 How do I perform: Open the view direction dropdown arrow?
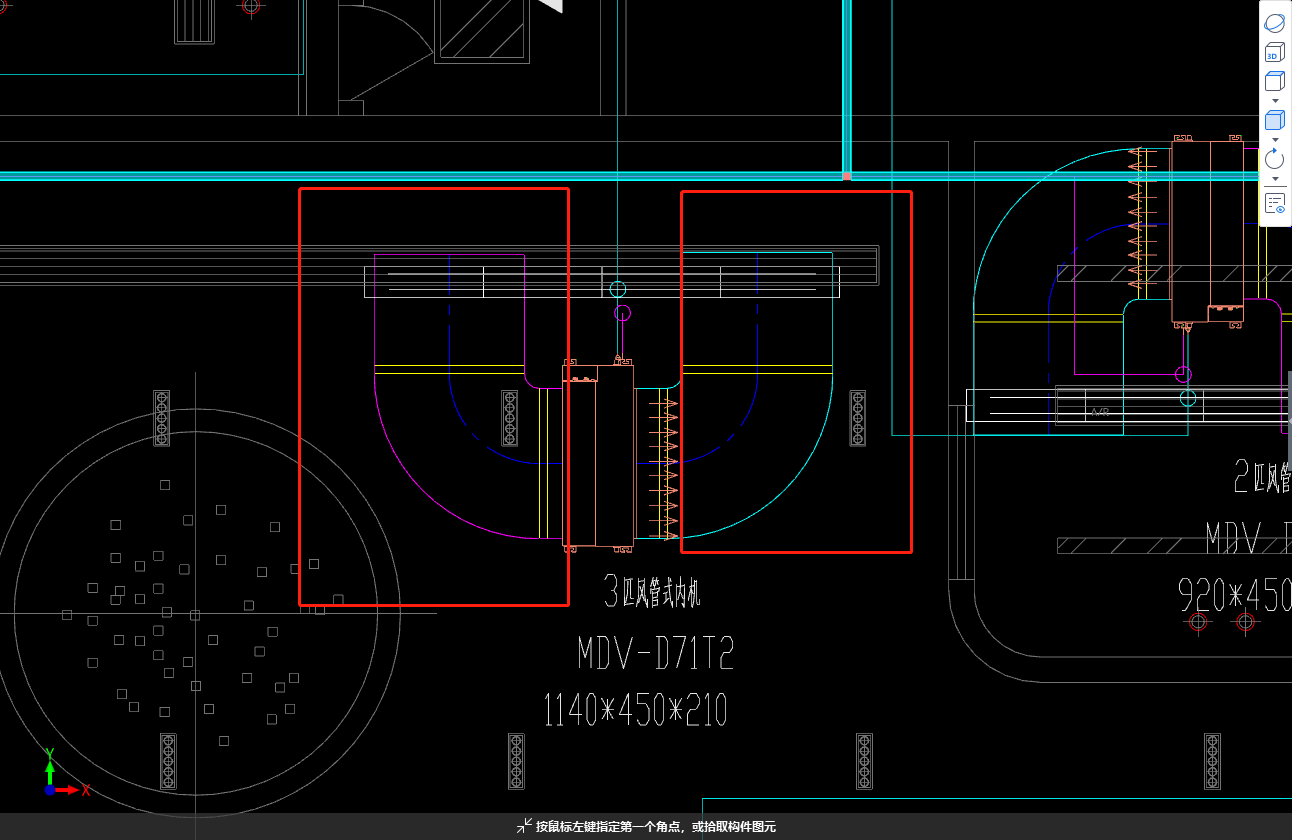1275,101
